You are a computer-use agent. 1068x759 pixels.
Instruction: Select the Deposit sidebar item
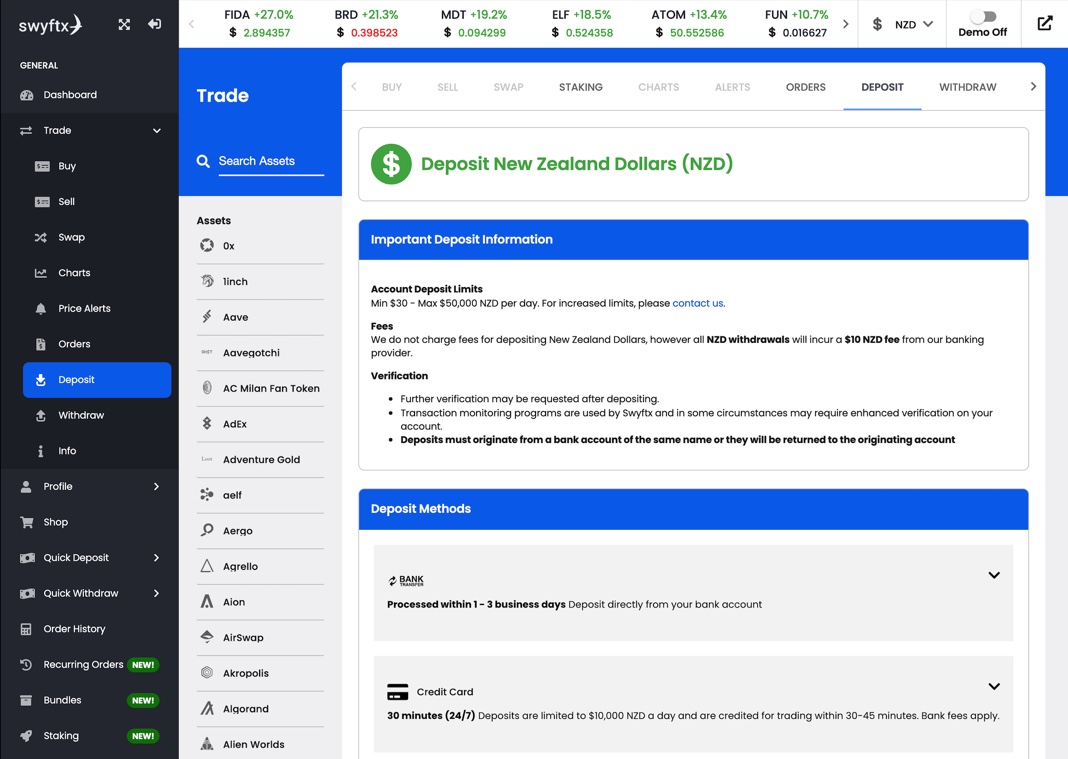click(97, 380)
